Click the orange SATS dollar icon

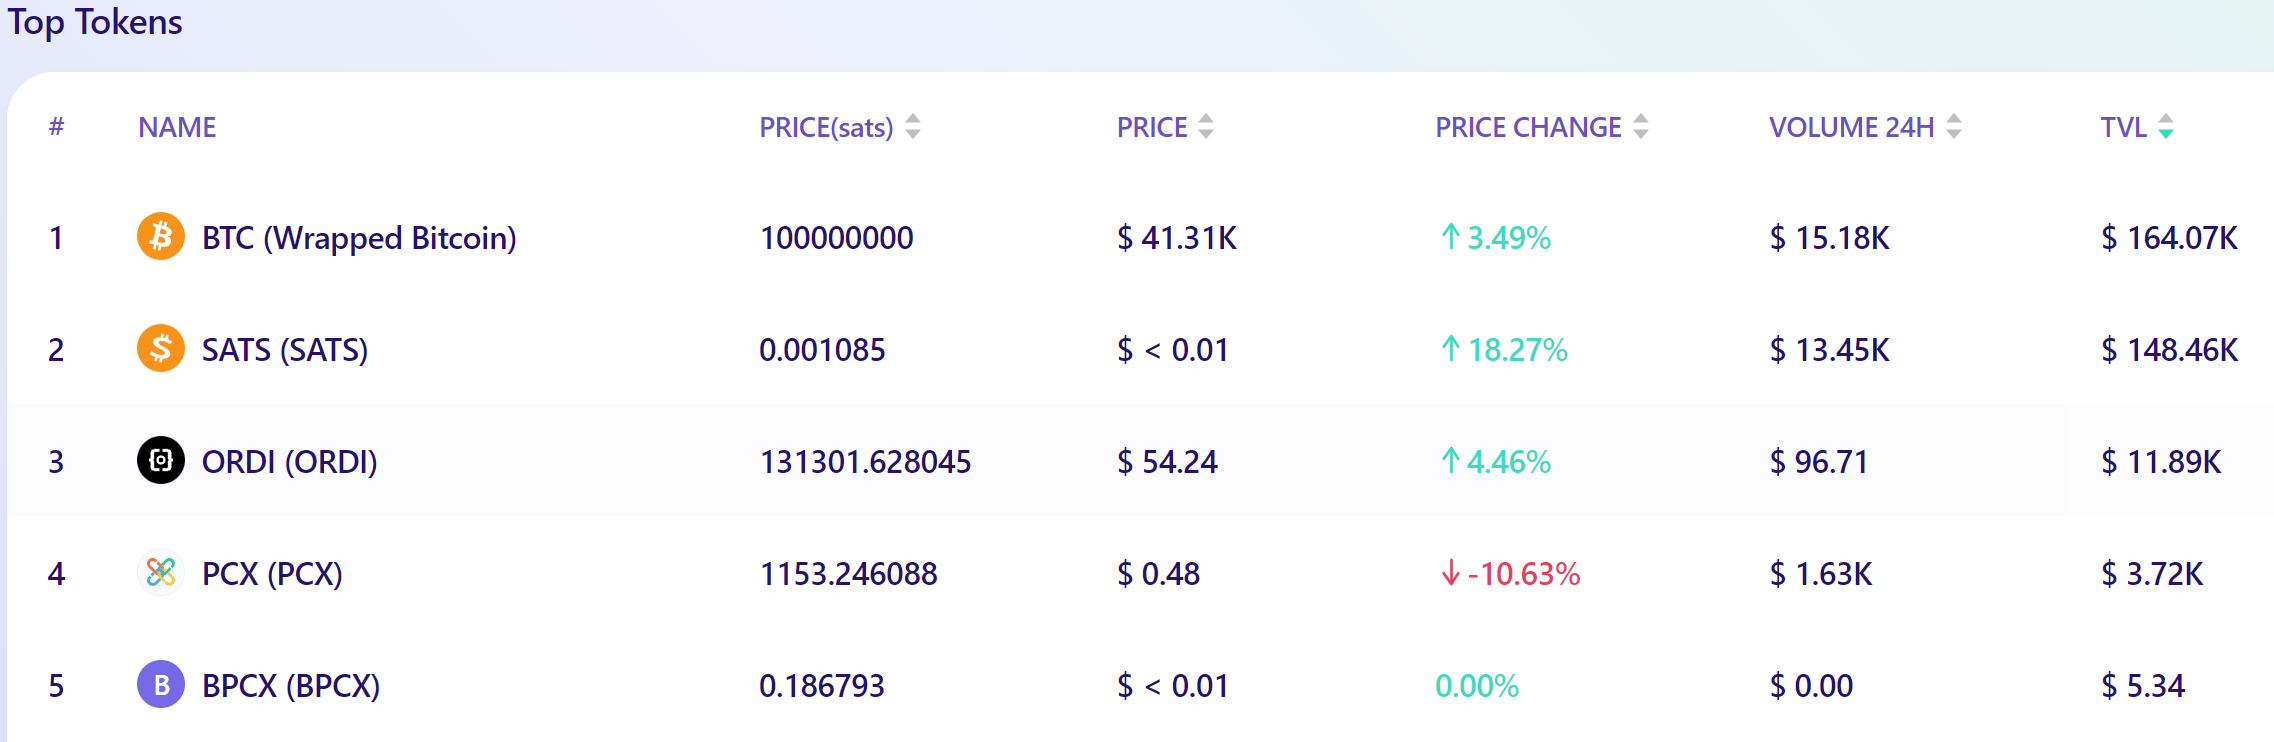pyautogui.click(x=160, y=350)
